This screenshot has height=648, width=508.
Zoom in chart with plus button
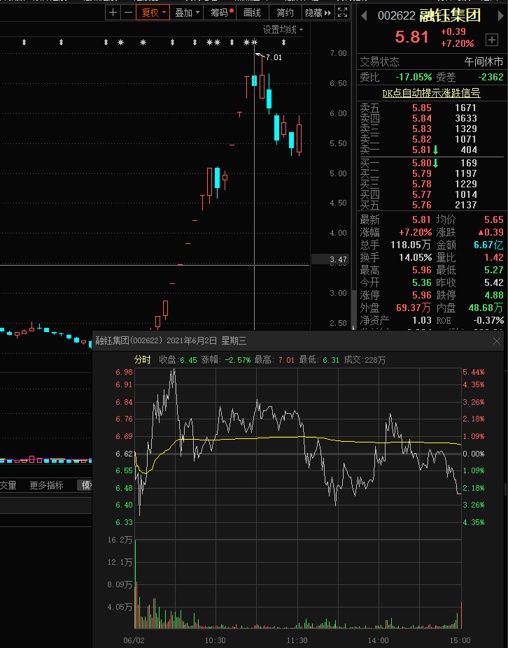coord(112,13)
